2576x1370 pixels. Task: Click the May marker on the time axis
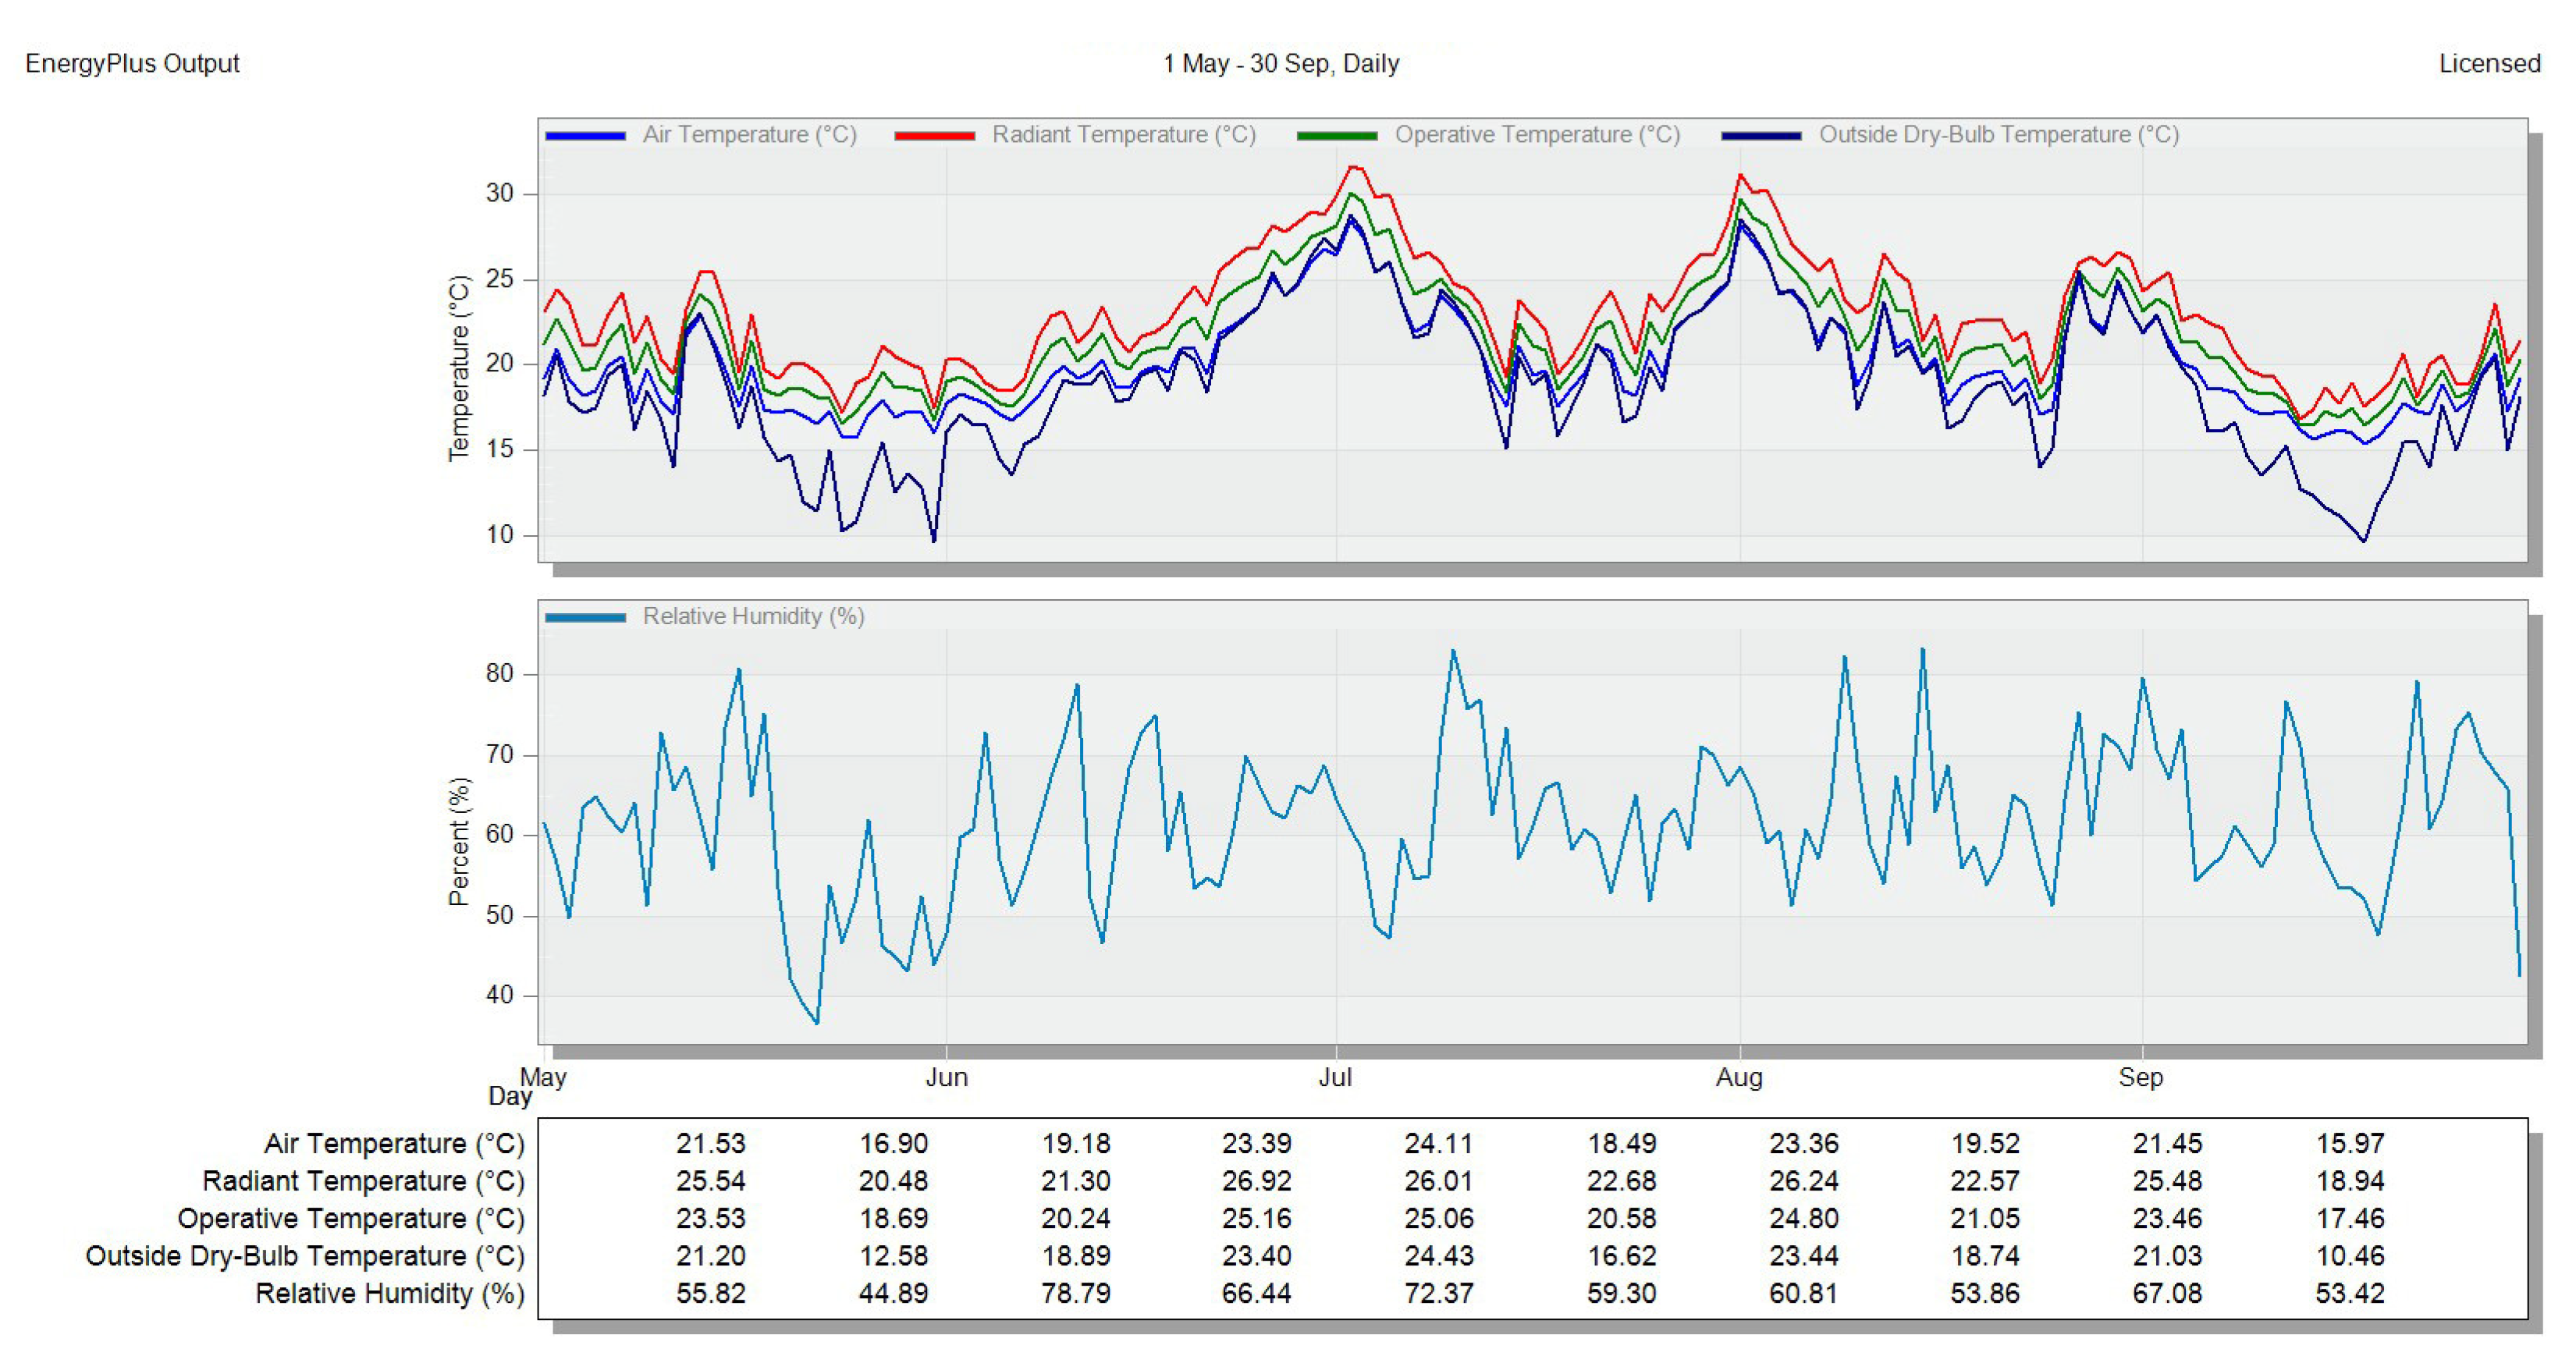[543, 1077]
